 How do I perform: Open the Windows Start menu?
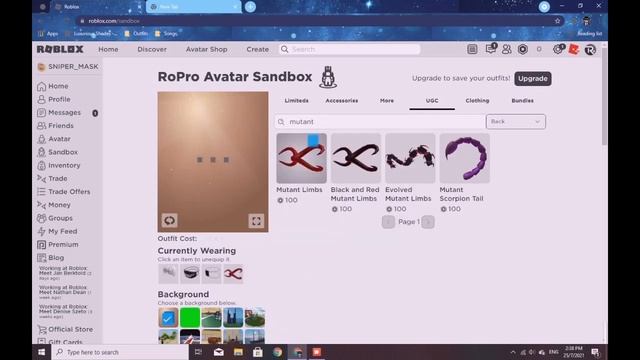pos(42,352)
